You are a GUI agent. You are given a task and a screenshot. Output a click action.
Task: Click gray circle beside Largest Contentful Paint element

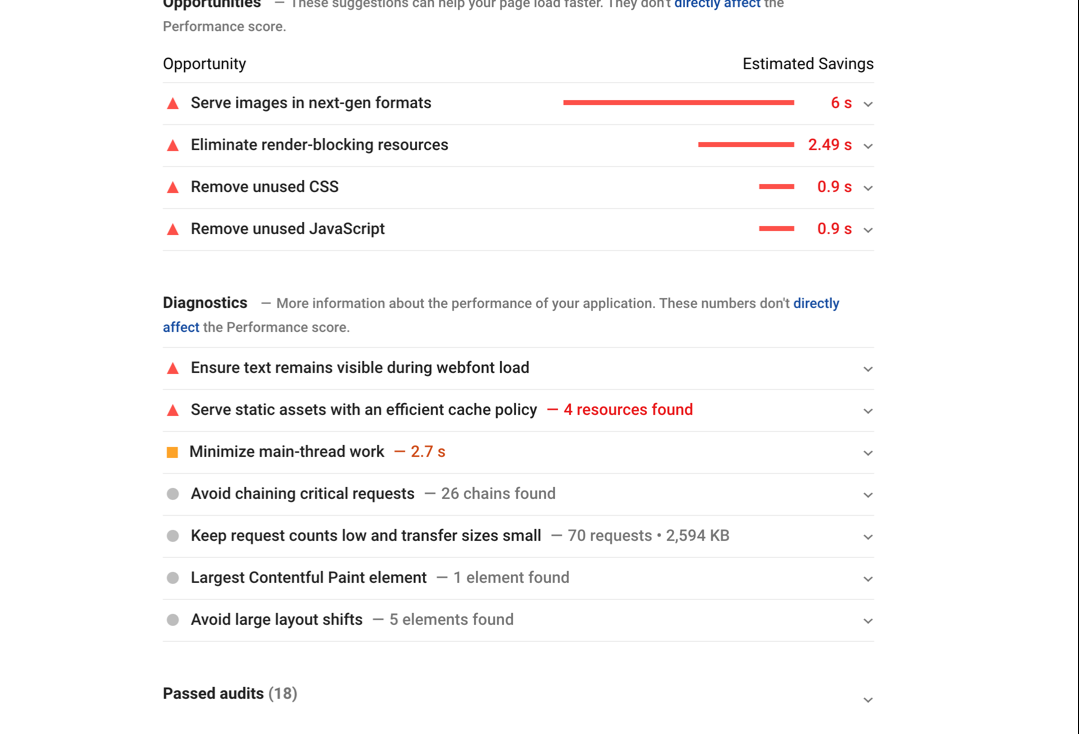coord(173,578)
